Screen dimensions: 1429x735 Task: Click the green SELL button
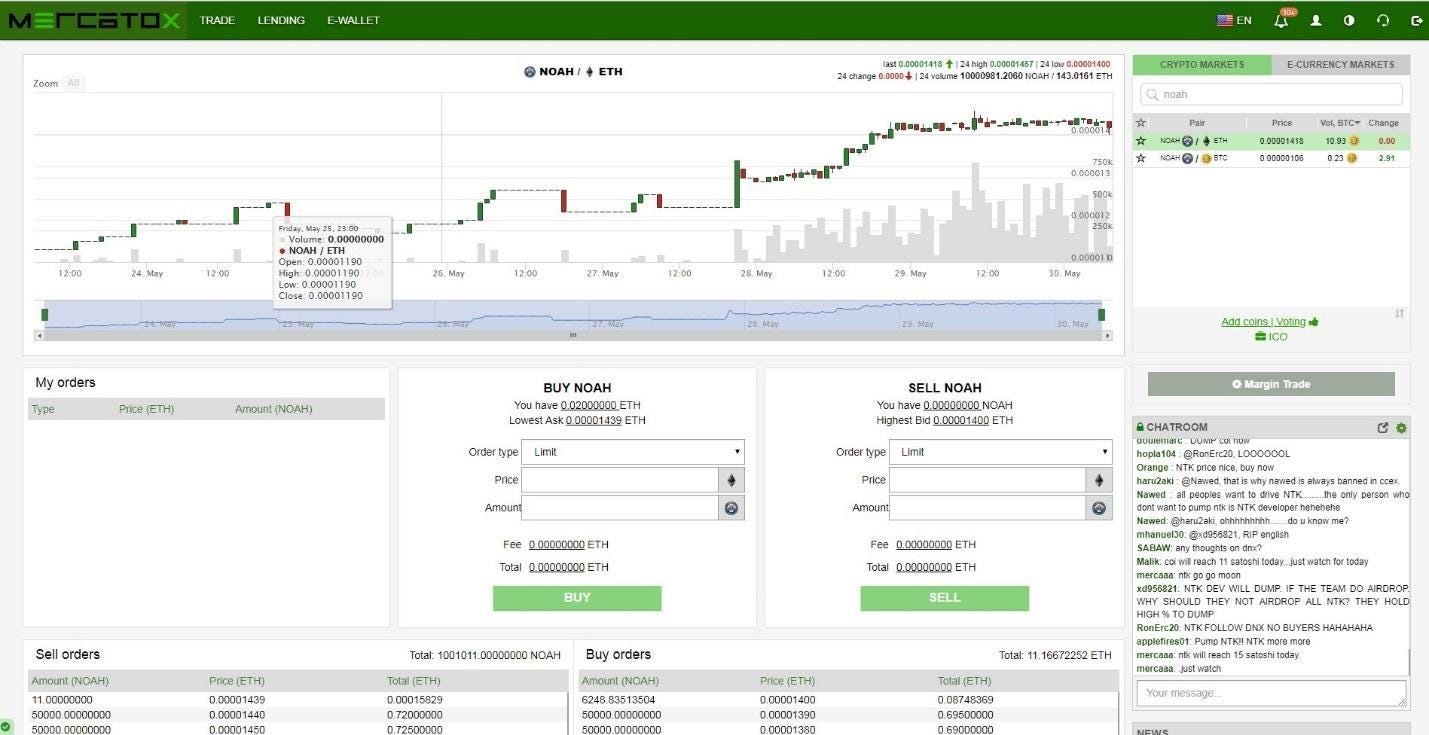[944, 598]
